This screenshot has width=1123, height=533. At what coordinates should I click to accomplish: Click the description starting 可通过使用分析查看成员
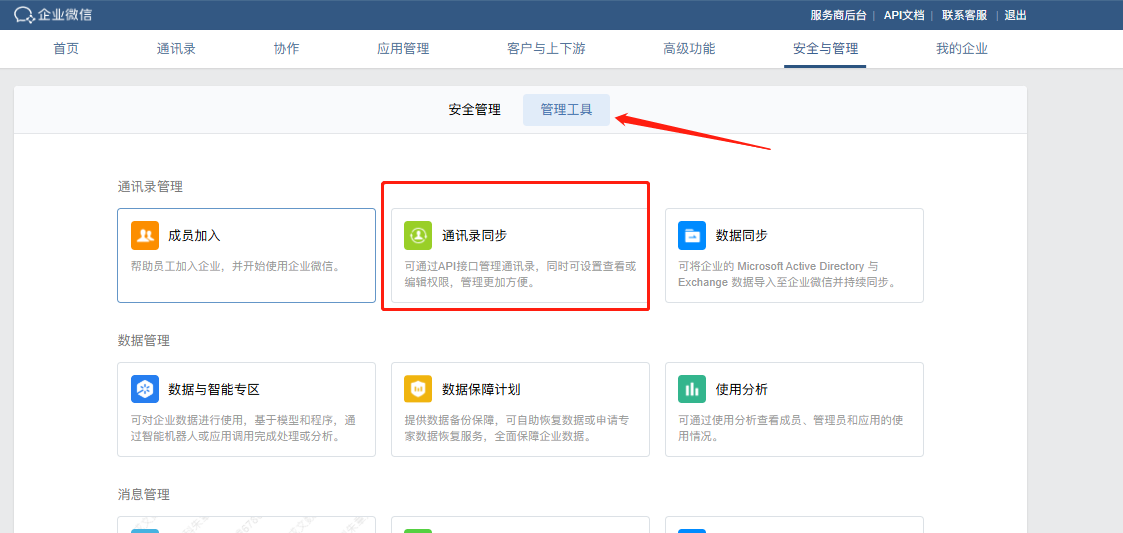click(791, 428)
